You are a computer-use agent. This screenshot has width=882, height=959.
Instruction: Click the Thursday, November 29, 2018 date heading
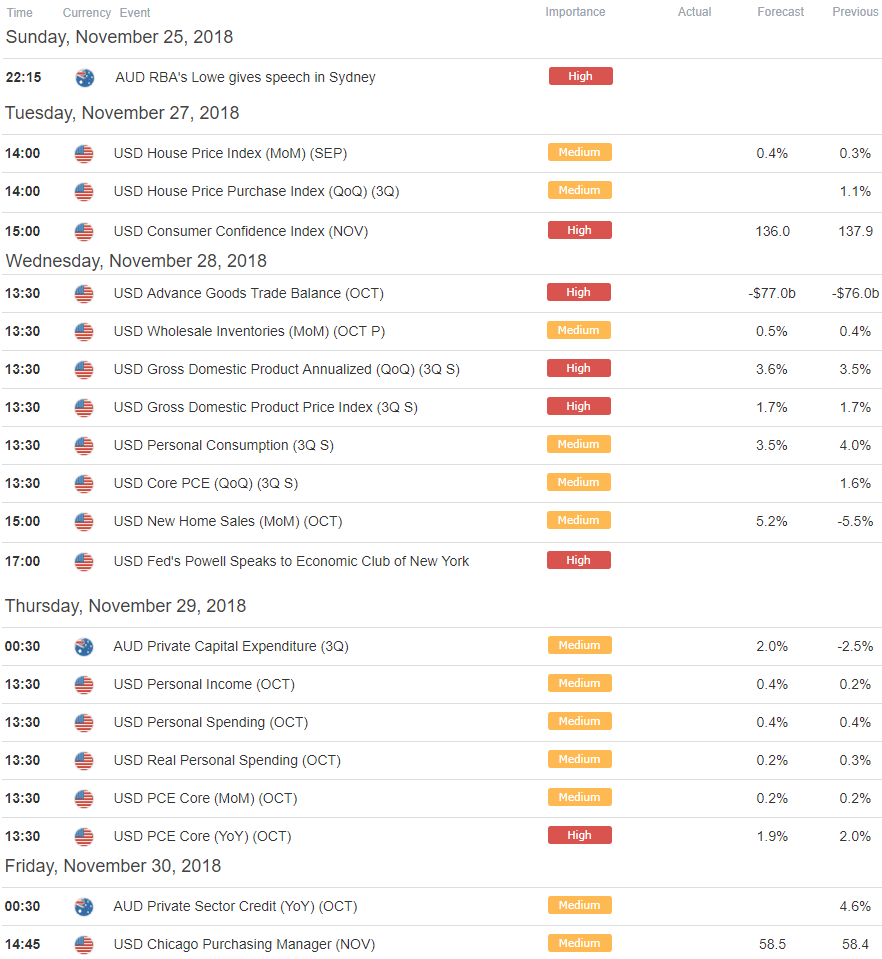coord(125,605)
